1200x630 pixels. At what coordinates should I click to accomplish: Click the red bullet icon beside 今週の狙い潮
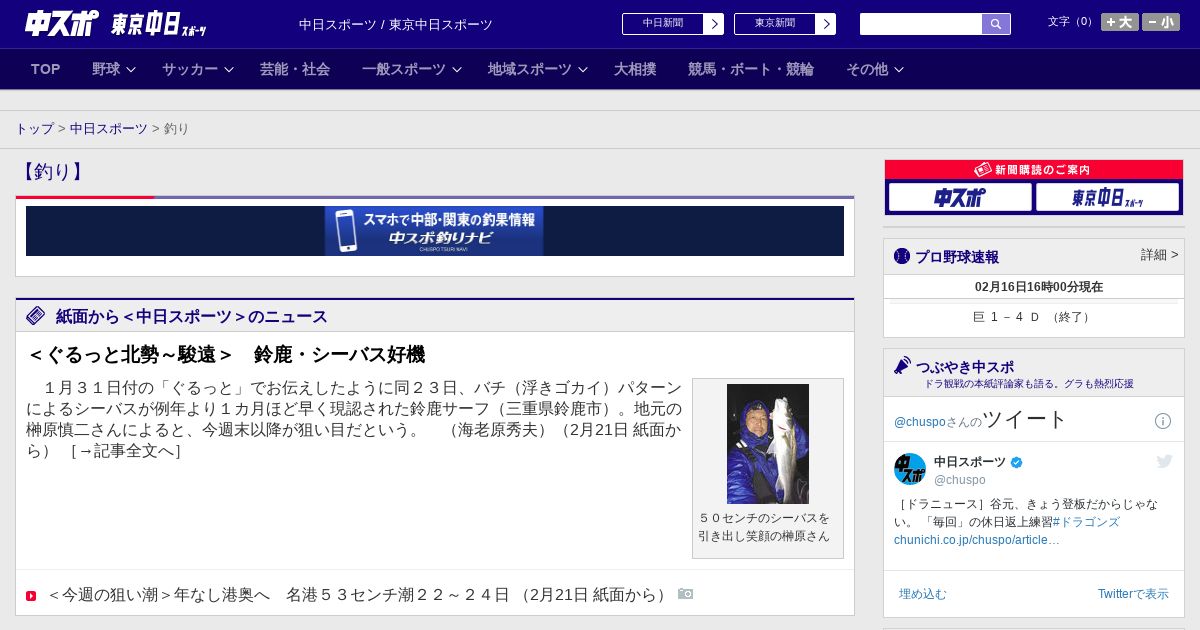[x=31, y=596]
